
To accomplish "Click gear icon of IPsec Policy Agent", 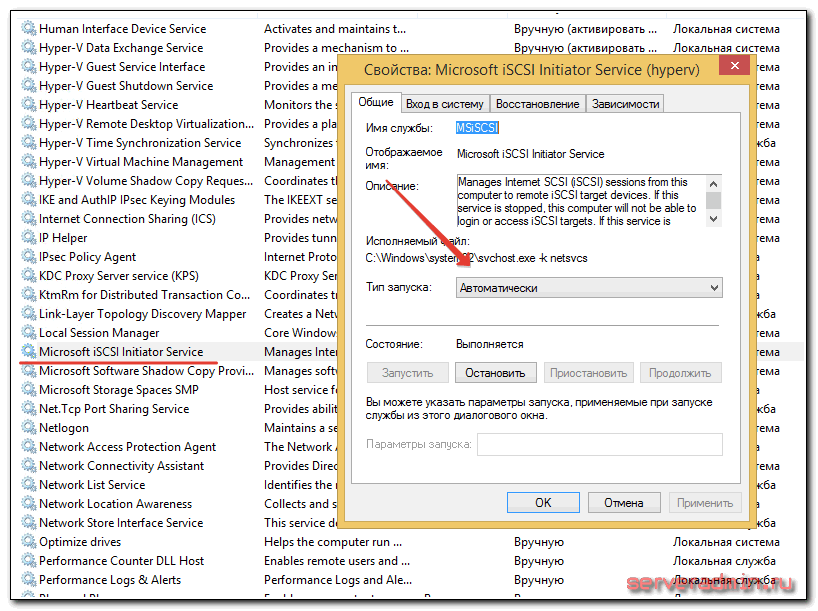I will coord(28,256).
